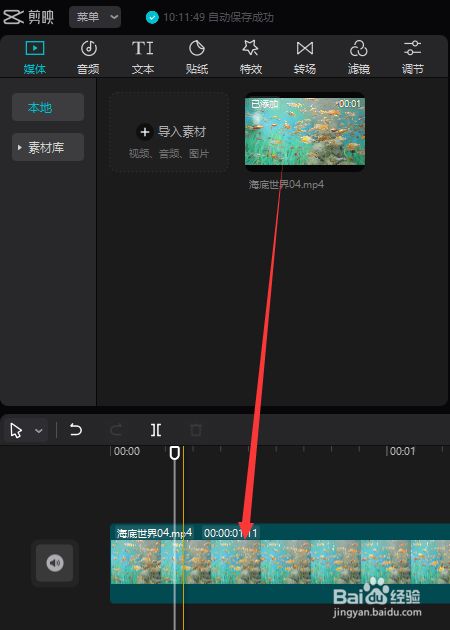The image size is (450, 630).
Task: Select the 海底世界04.mp4 clip in timeline
Action: coord(280,564)
